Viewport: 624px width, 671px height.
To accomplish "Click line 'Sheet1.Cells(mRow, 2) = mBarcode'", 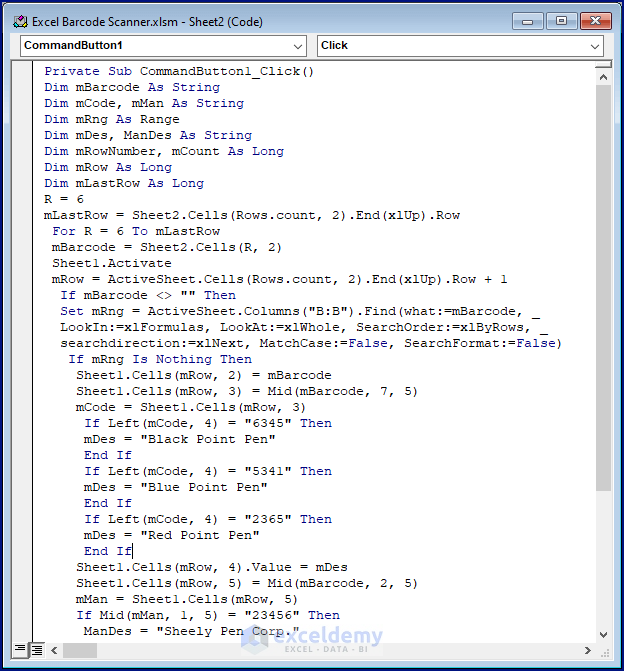I will [x=204, y=375].
